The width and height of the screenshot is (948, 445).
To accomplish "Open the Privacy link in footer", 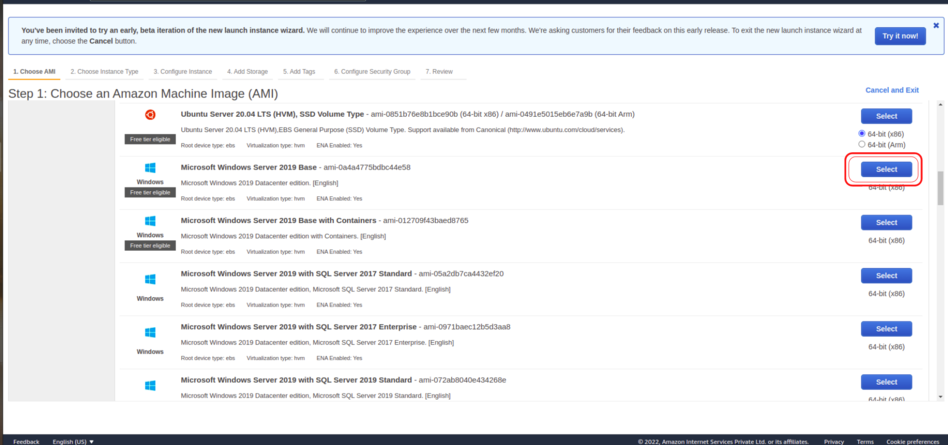I will 834,442.
